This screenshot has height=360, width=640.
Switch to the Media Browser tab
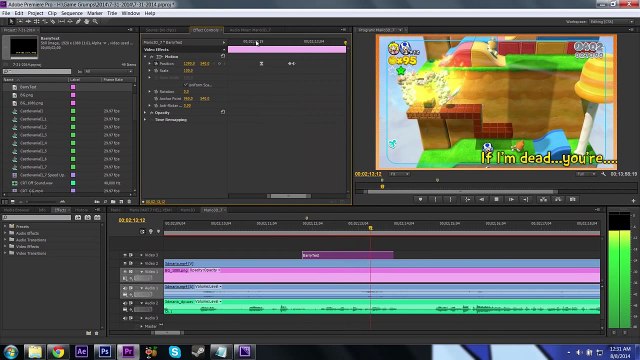(17, 210)
